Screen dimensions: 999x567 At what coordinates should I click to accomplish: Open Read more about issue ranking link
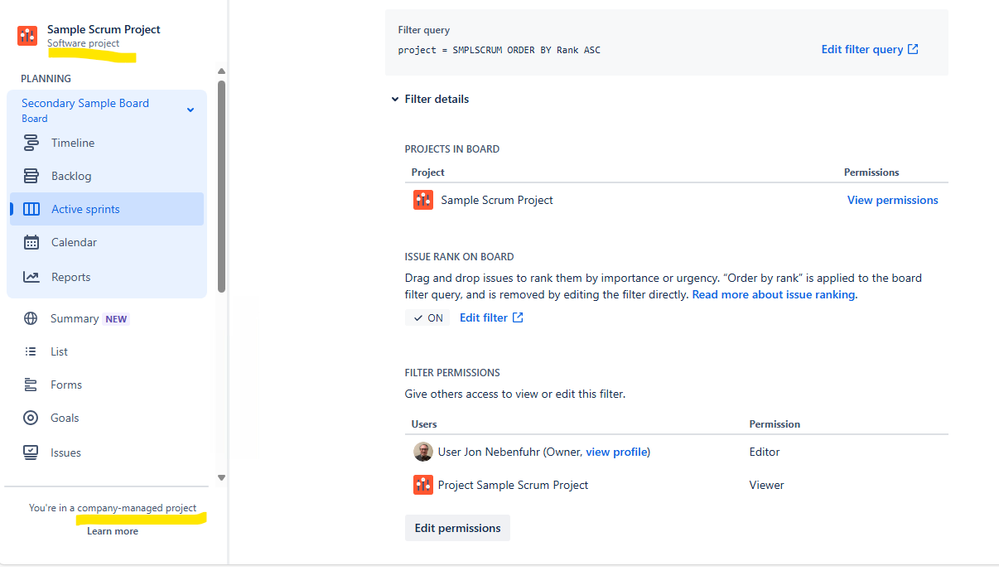(x=773, y=294)
